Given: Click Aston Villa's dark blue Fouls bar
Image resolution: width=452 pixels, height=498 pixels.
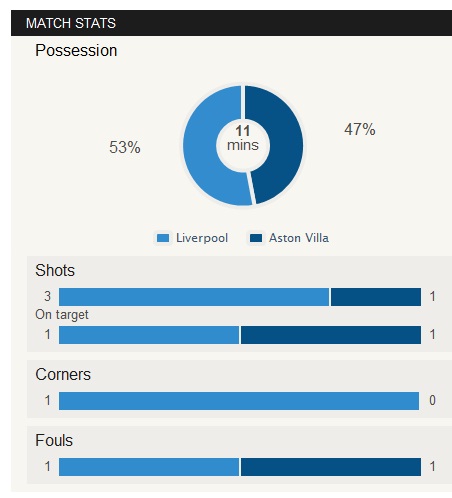Looking at the screenshot, I should coord(331,467).
